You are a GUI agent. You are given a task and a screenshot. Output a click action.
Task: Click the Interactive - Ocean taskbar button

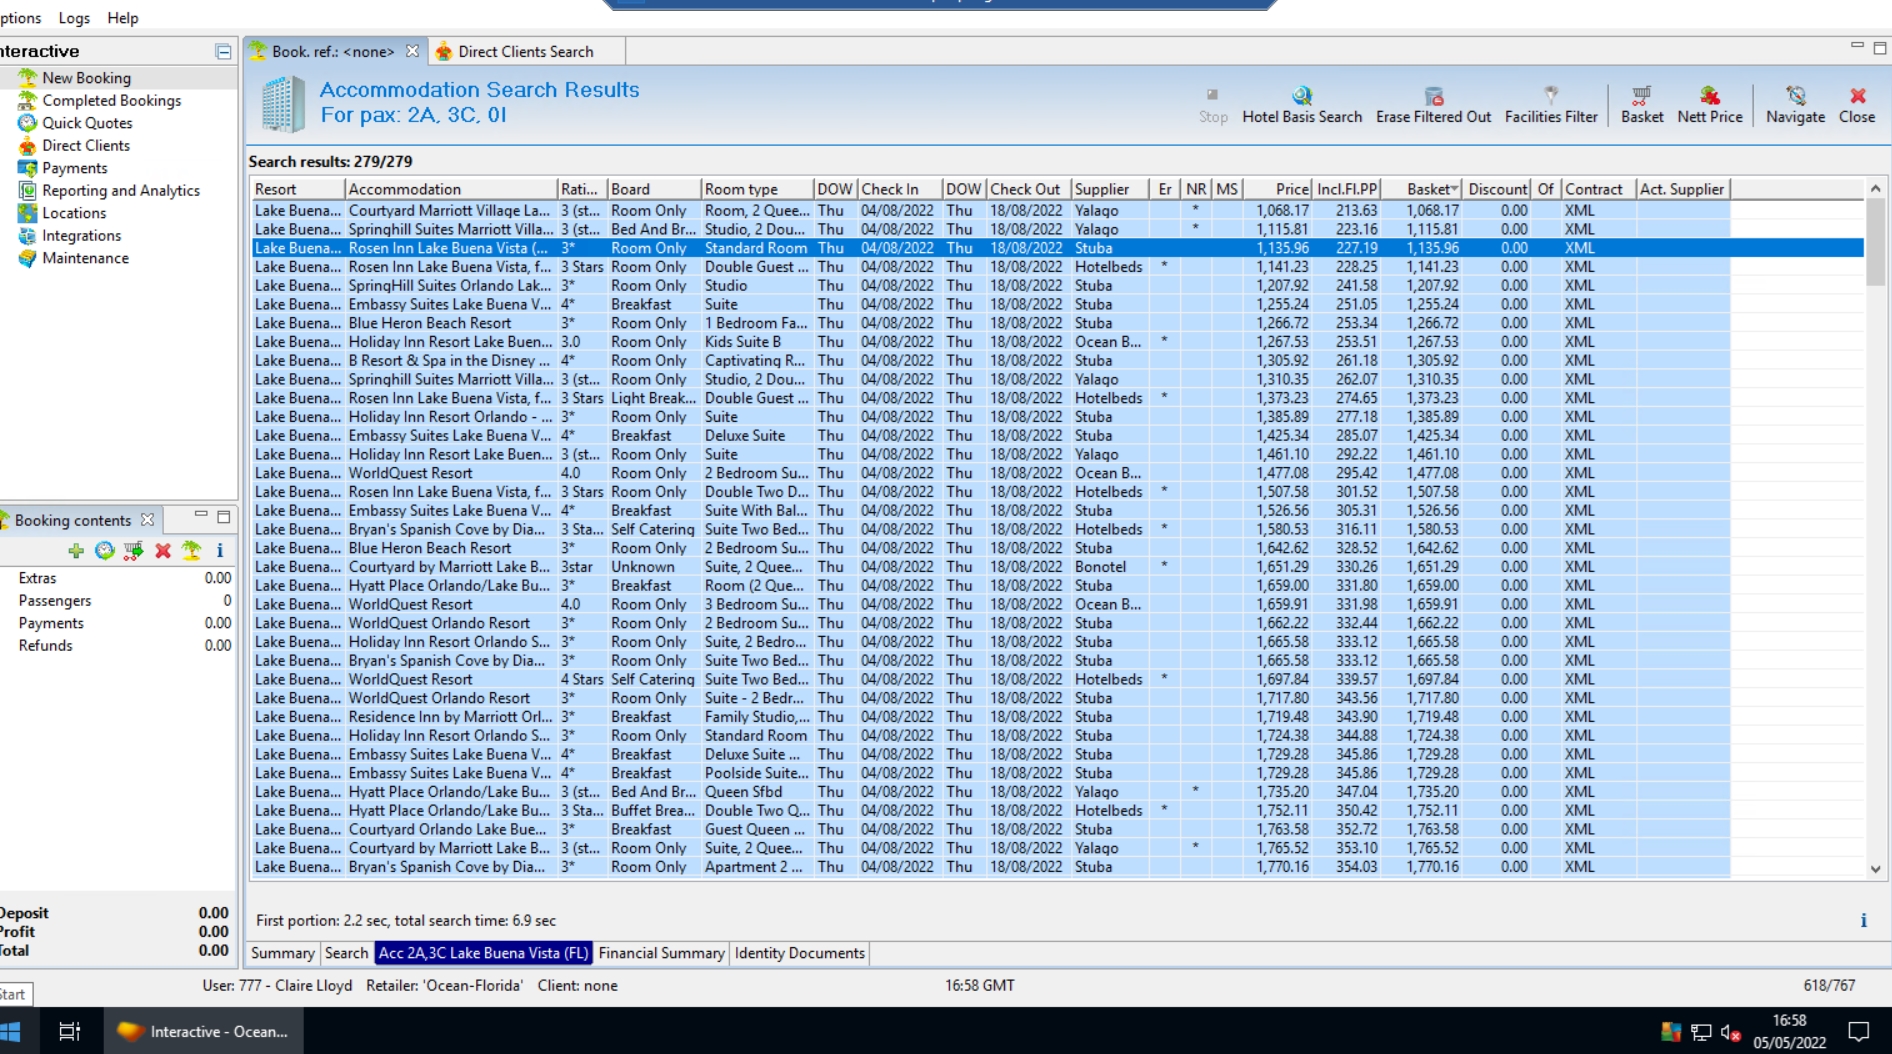pyautogui.click(x=203, y=1031)
